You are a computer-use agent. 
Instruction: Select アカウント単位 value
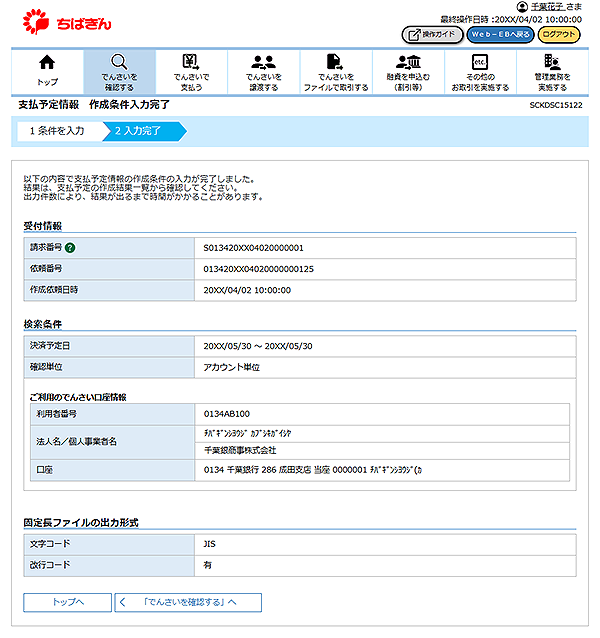[231, 367]
